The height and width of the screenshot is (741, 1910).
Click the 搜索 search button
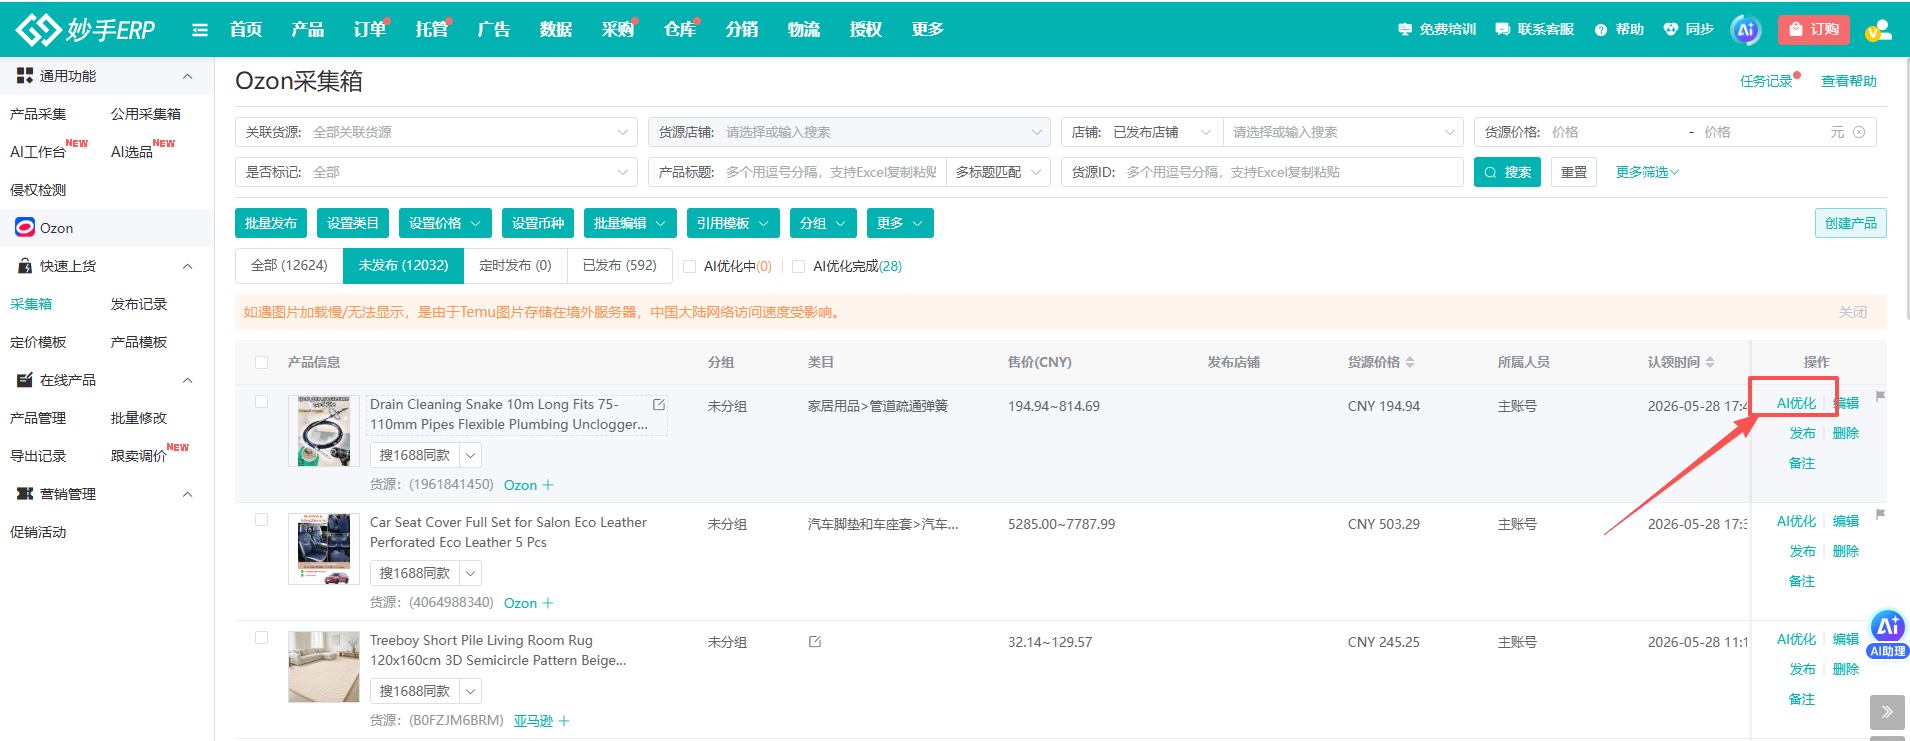pyautogui.click(x=1507, y=172)
